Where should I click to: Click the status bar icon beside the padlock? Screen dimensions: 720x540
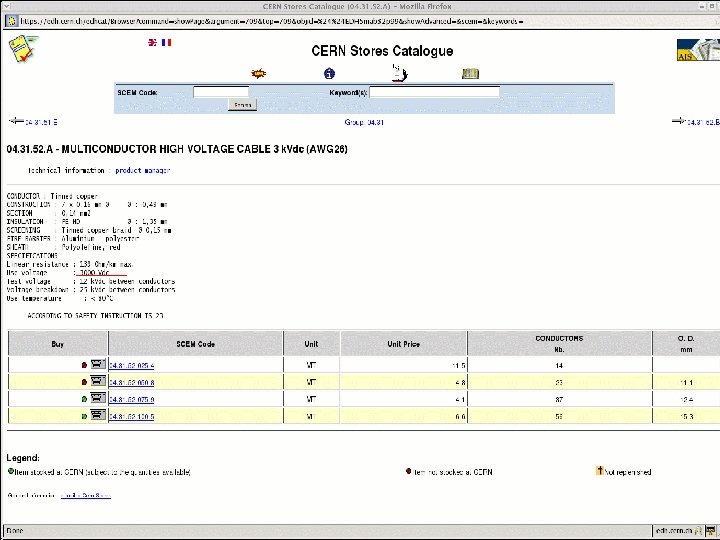click(x=711, y=531)
